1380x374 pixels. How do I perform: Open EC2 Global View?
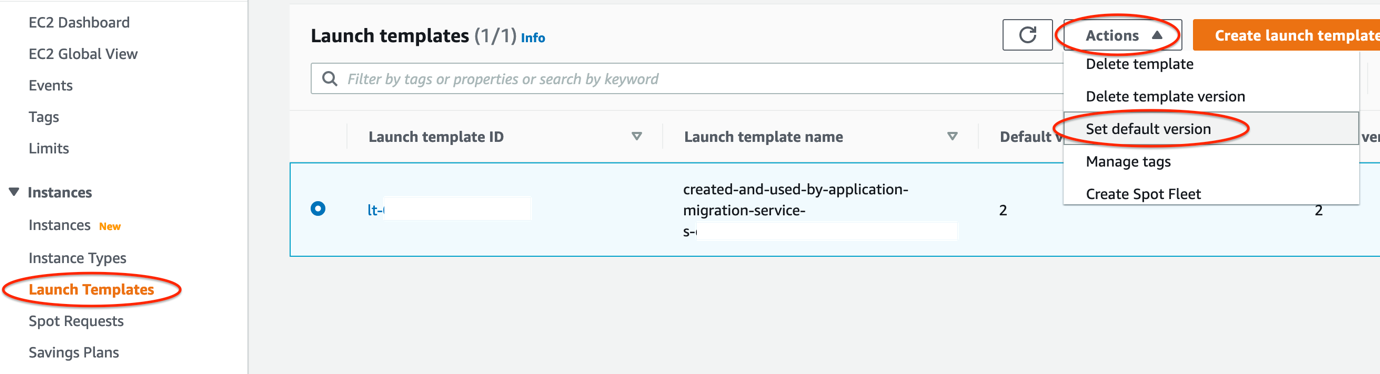(83, 54)
